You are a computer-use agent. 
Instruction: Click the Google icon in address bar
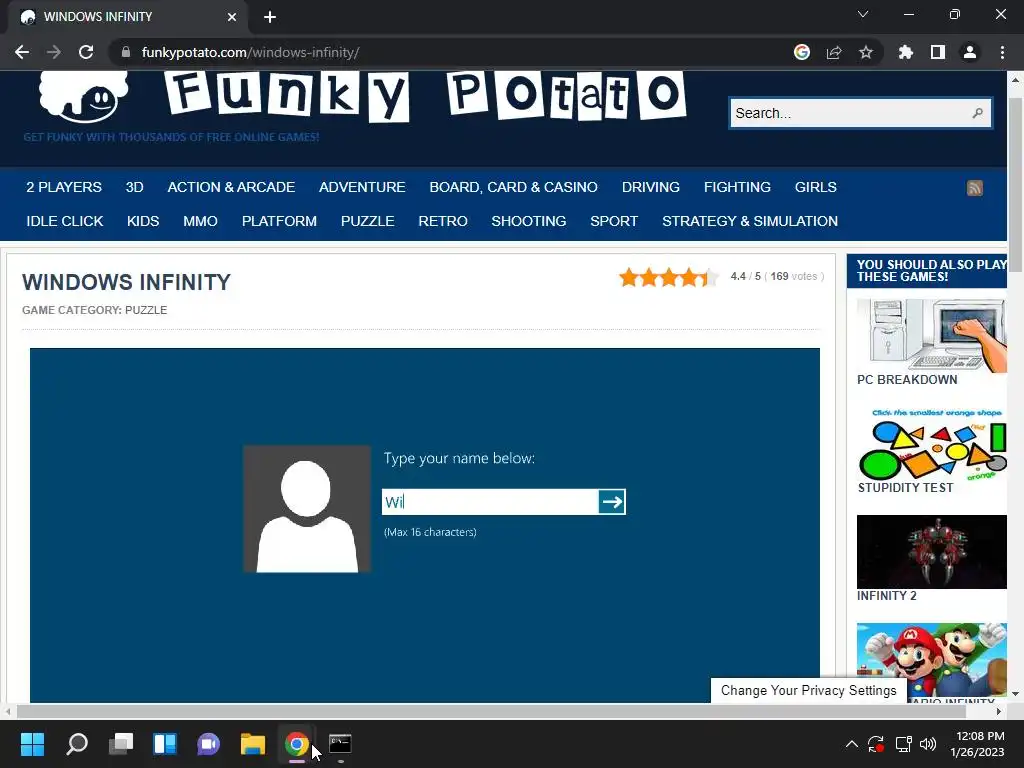pyautogui.click(x=801, y=52)
